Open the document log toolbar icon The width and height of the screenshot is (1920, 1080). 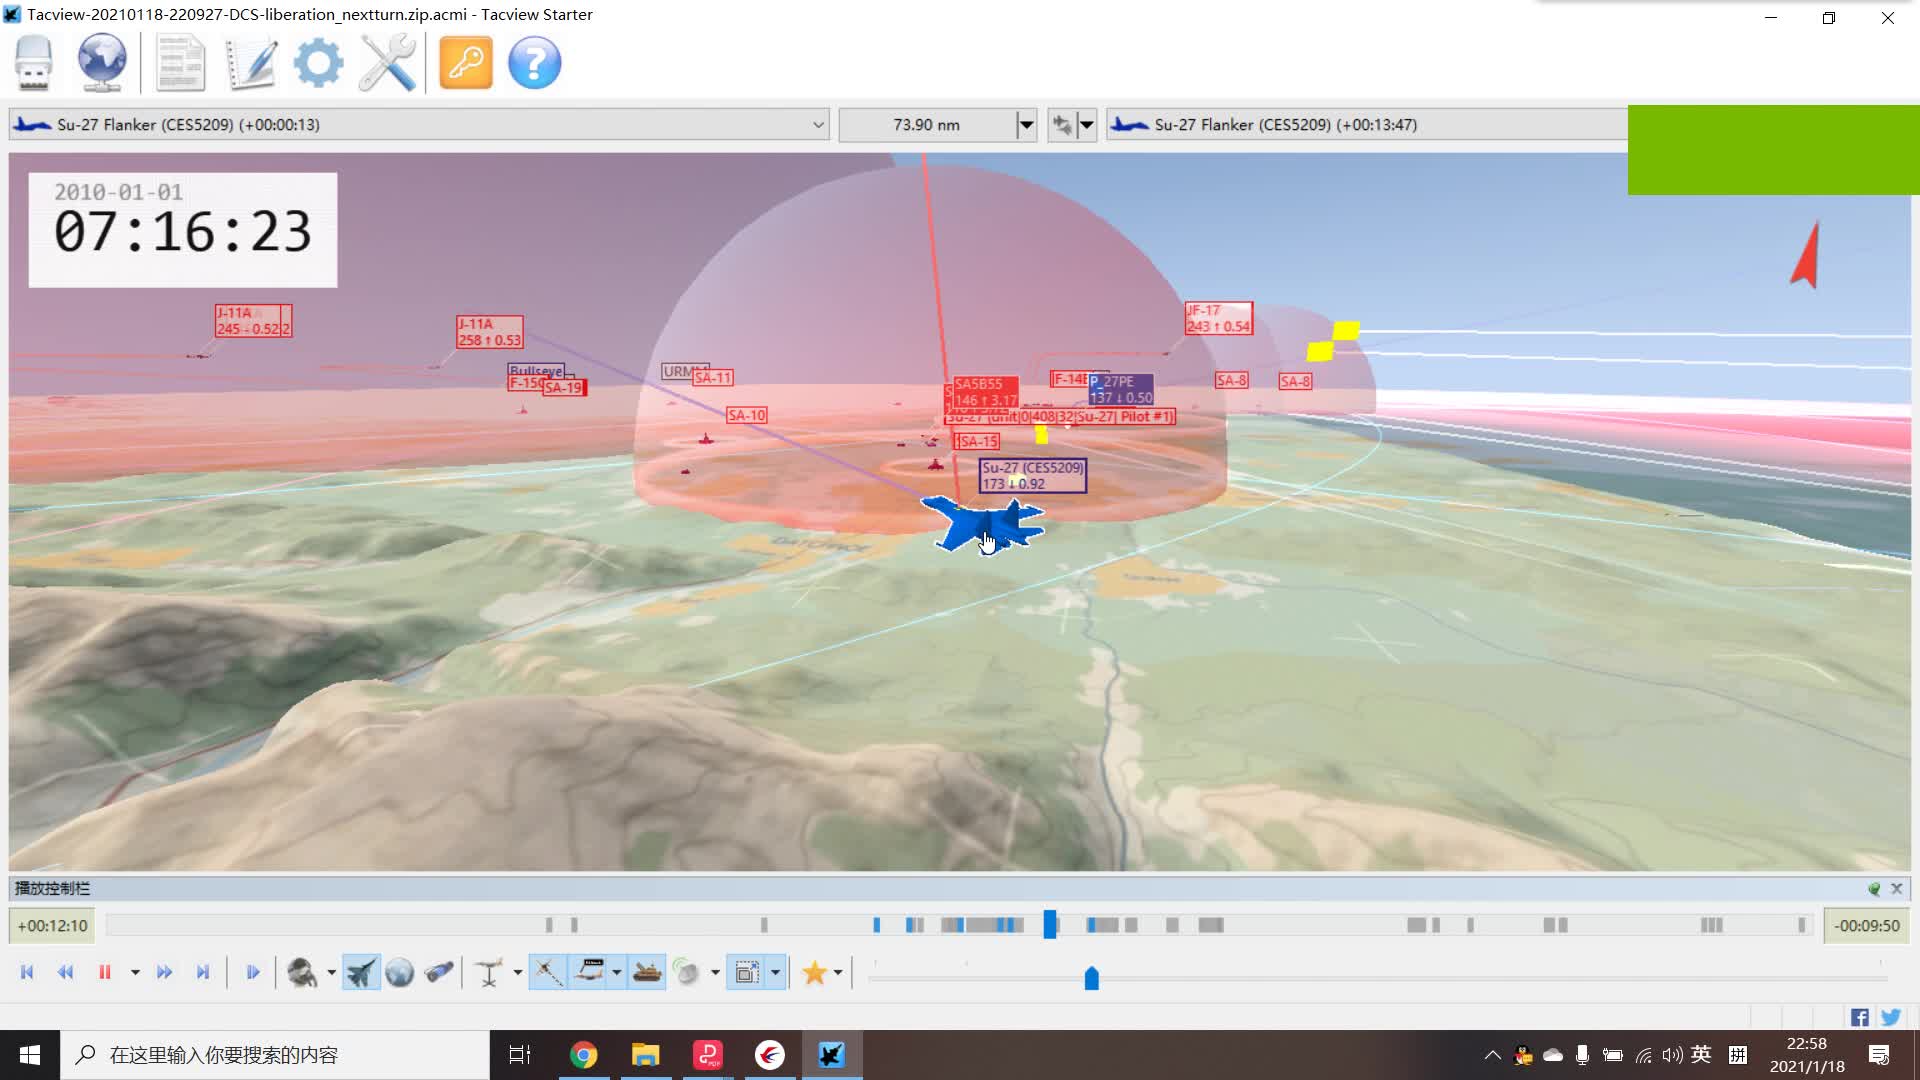point(181,63)
